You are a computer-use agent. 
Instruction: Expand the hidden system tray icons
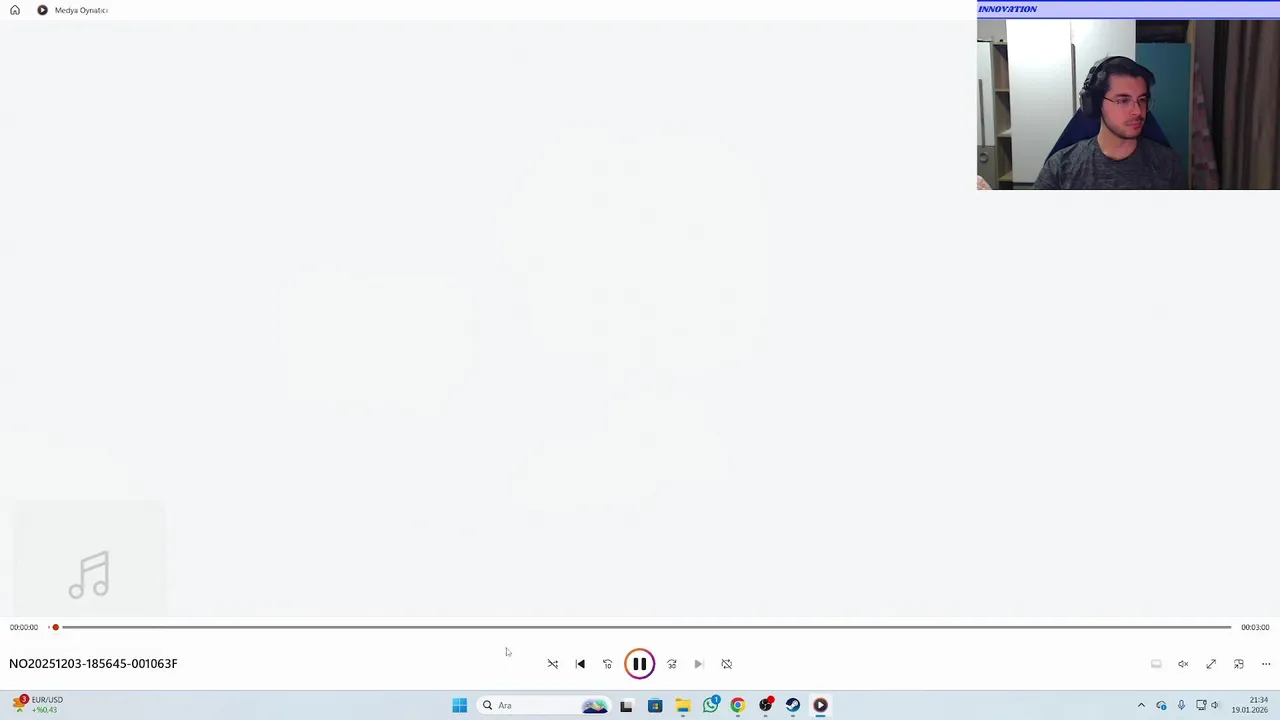[1141, 705]
